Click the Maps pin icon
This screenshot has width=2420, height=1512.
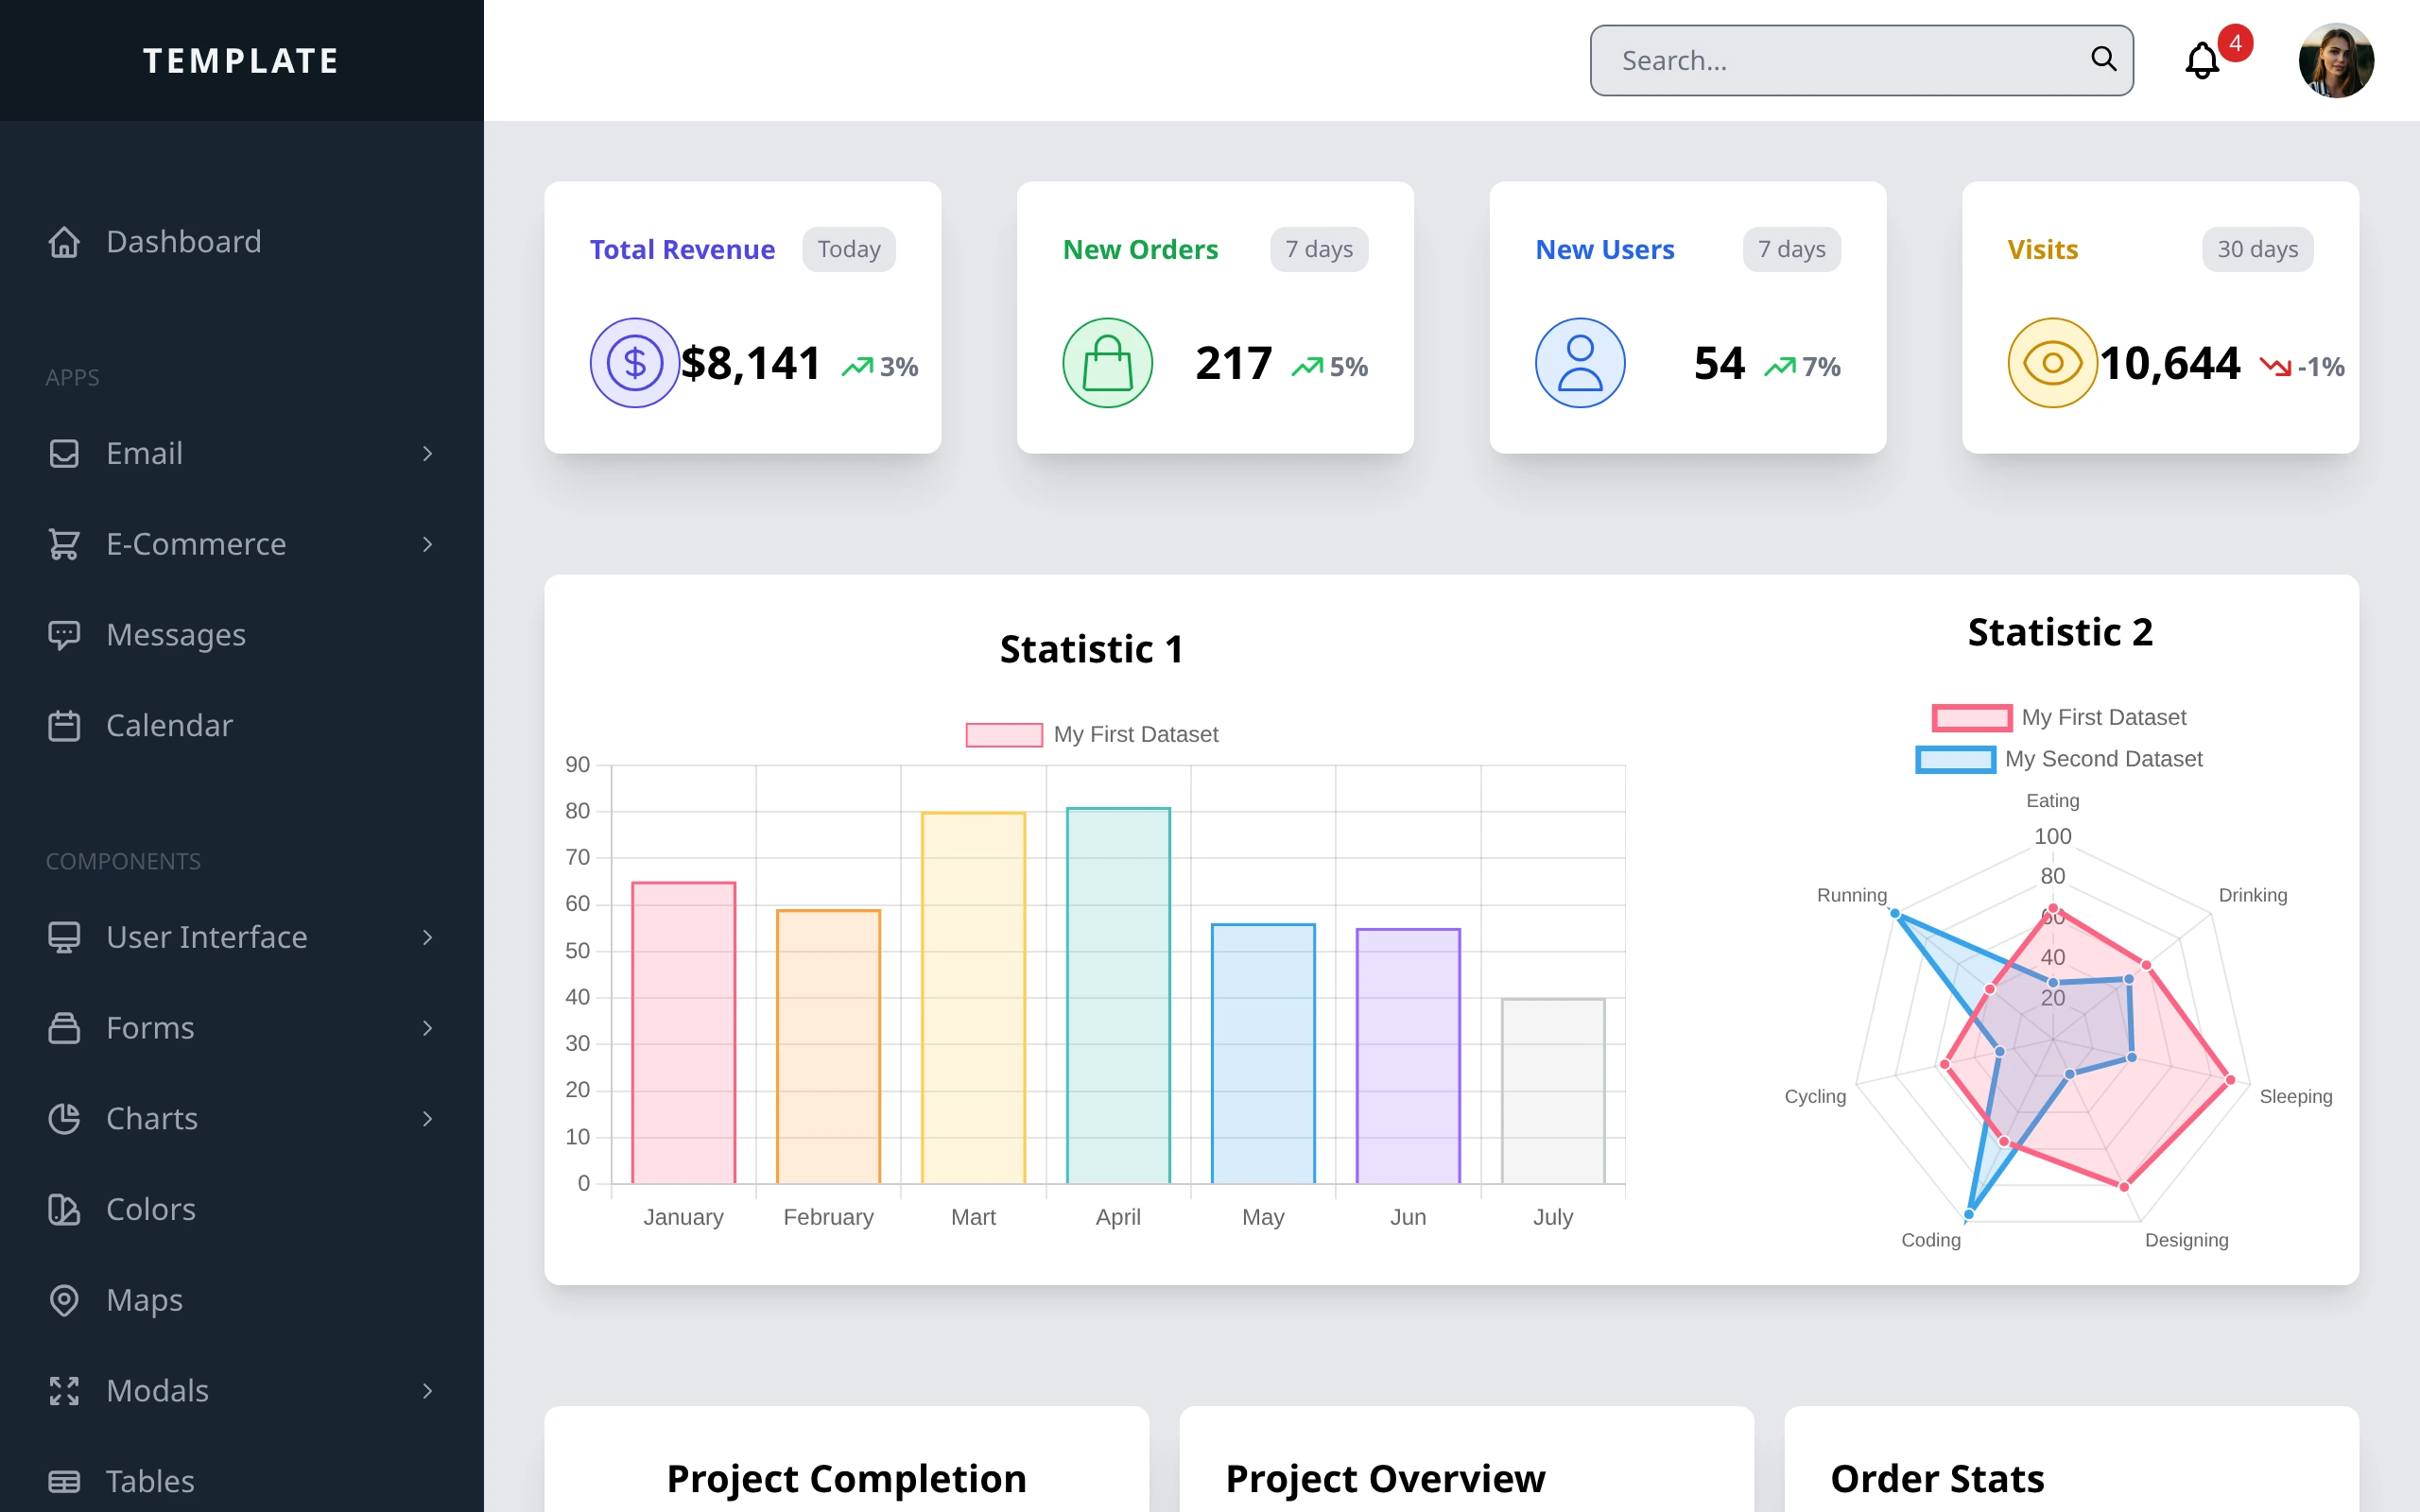coord(64,1300)
